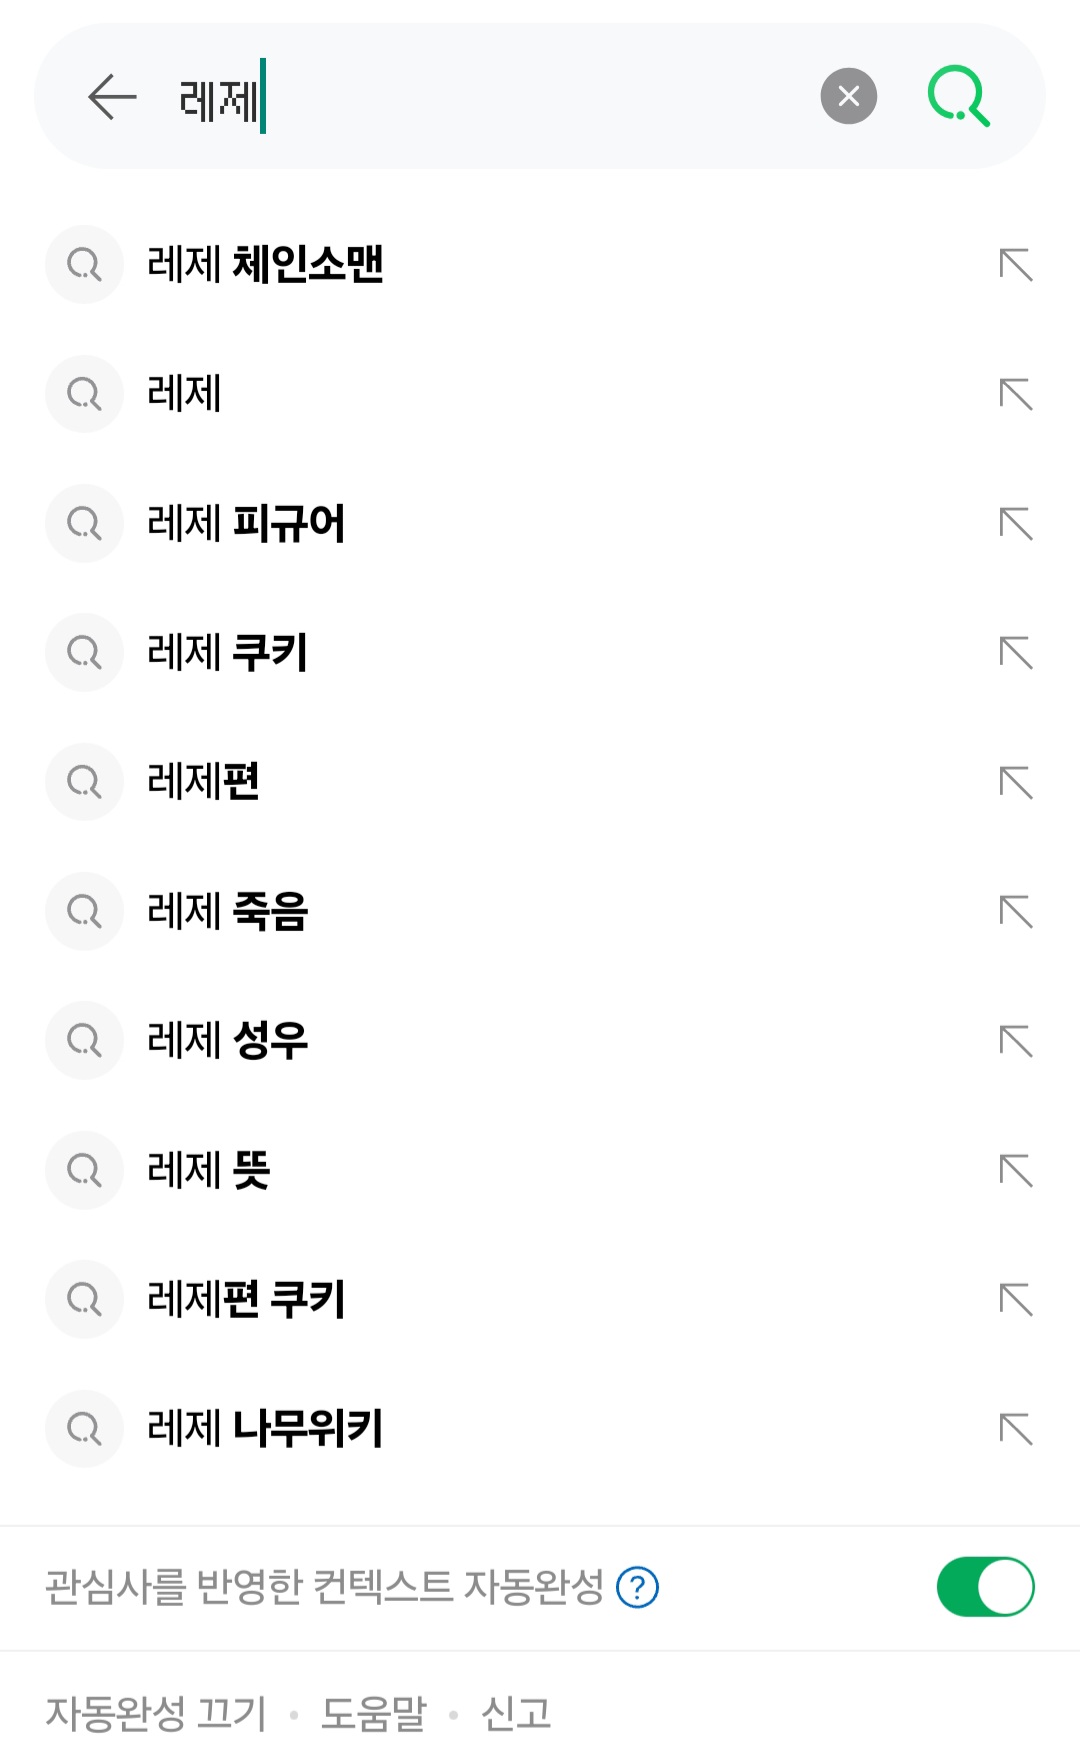Tap the magnifier icon beside '레제 체인소맨'

pyautogui.click(x=84, y=265)
